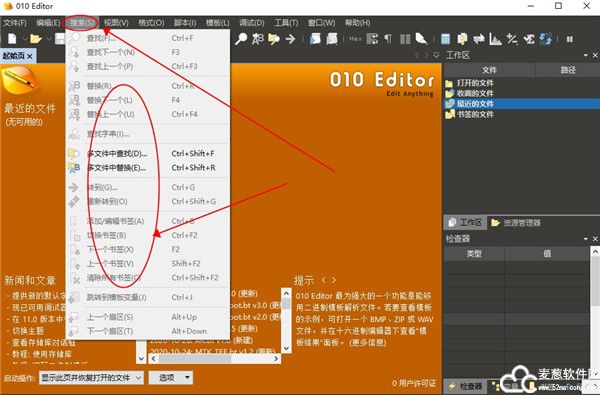This screenshot has width=600, height=395.
Task: Close the 检查器 panel
Action: pyautogui.click(x=595, y=238)
